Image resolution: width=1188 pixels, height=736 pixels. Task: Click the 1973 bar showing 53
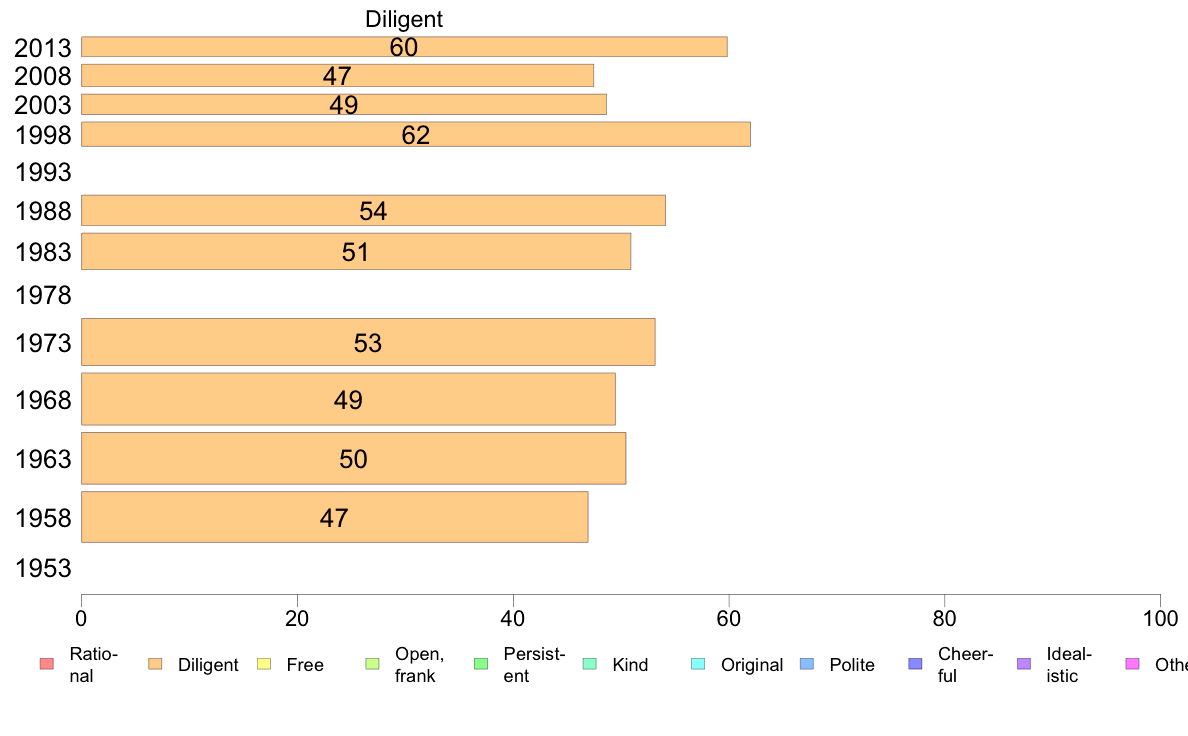[x=368, y=342]
